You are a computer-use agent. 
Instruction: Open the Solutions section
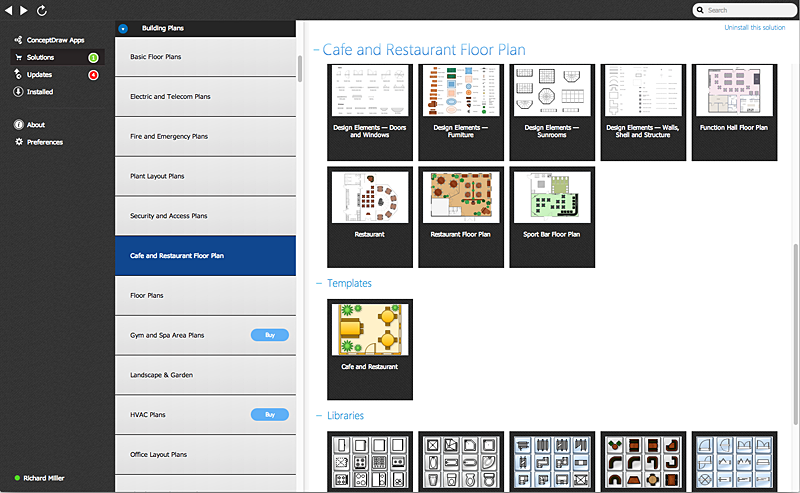coord(57,57)
